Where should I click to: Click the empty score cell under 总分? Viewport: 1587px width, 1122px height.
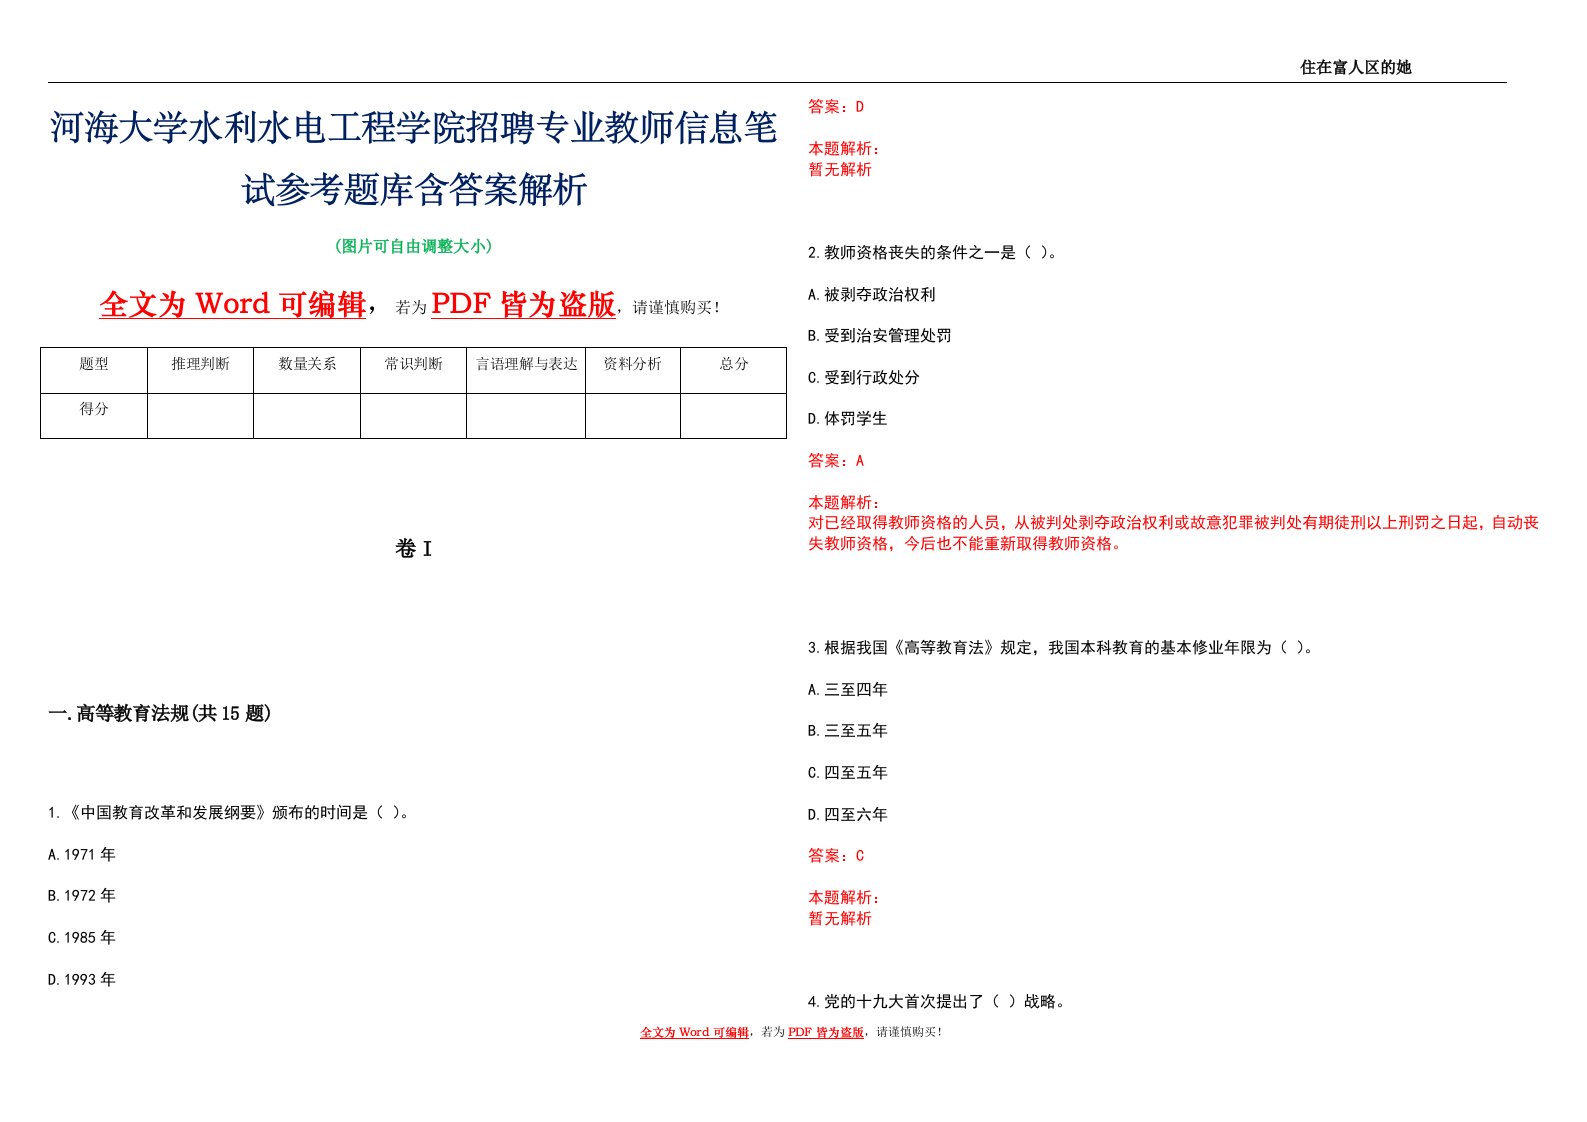click(734, 416)
